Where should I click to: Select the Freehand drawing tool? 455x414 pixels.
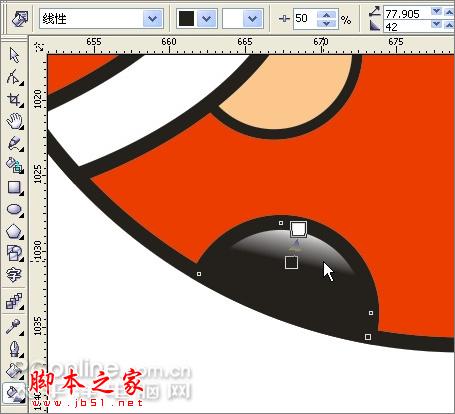point(14,143)
